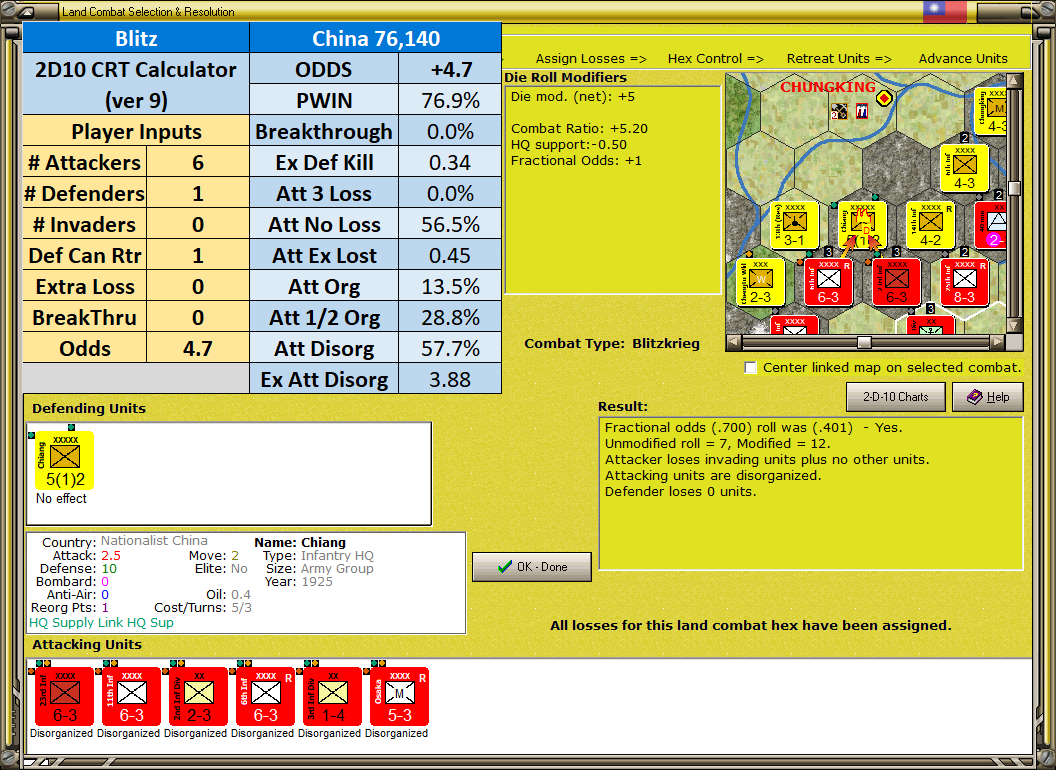This screenshot has height=770, width=1056.
Task: Open the Help button
Action: coord(988,397)
